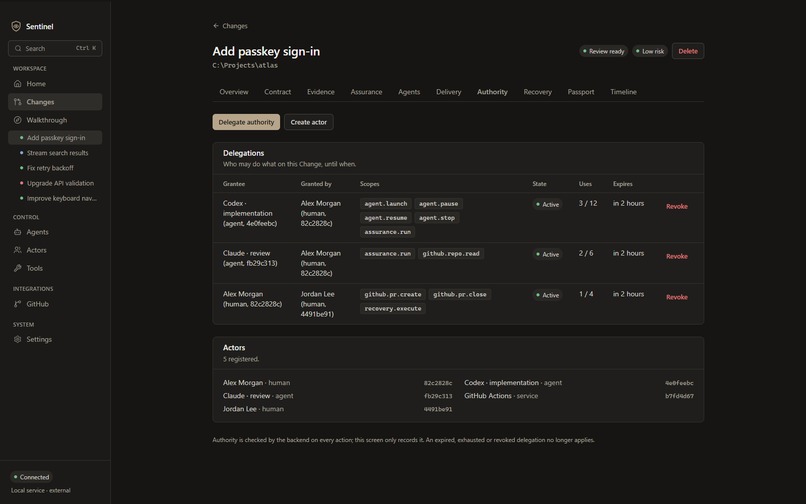Click the agent.stop scope tag

pos(437,218)
